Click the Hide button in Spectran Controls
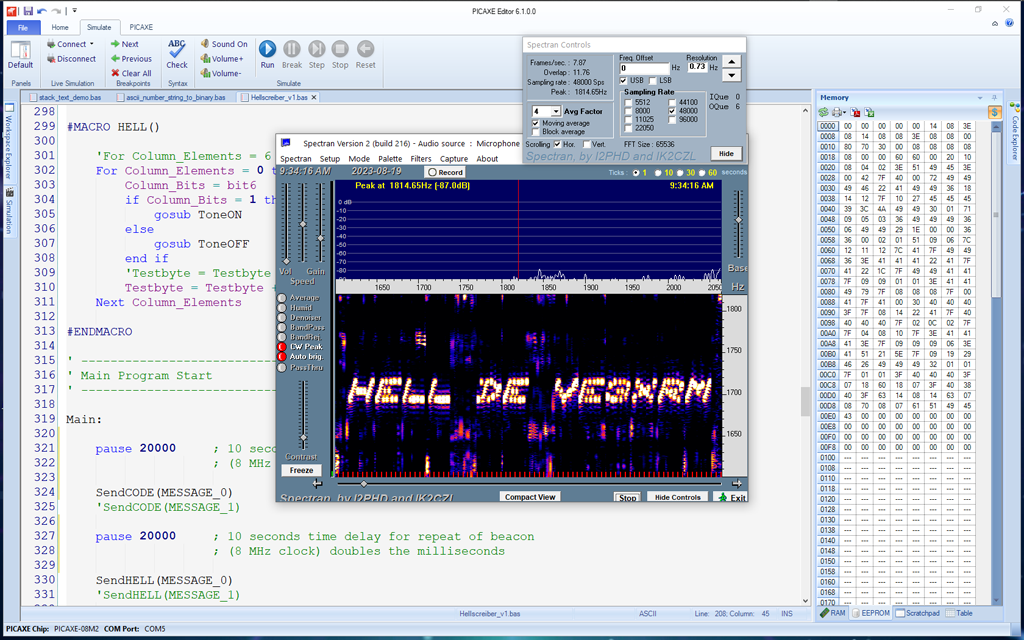The image size is (1024, 640). click(x=726, y=153)
